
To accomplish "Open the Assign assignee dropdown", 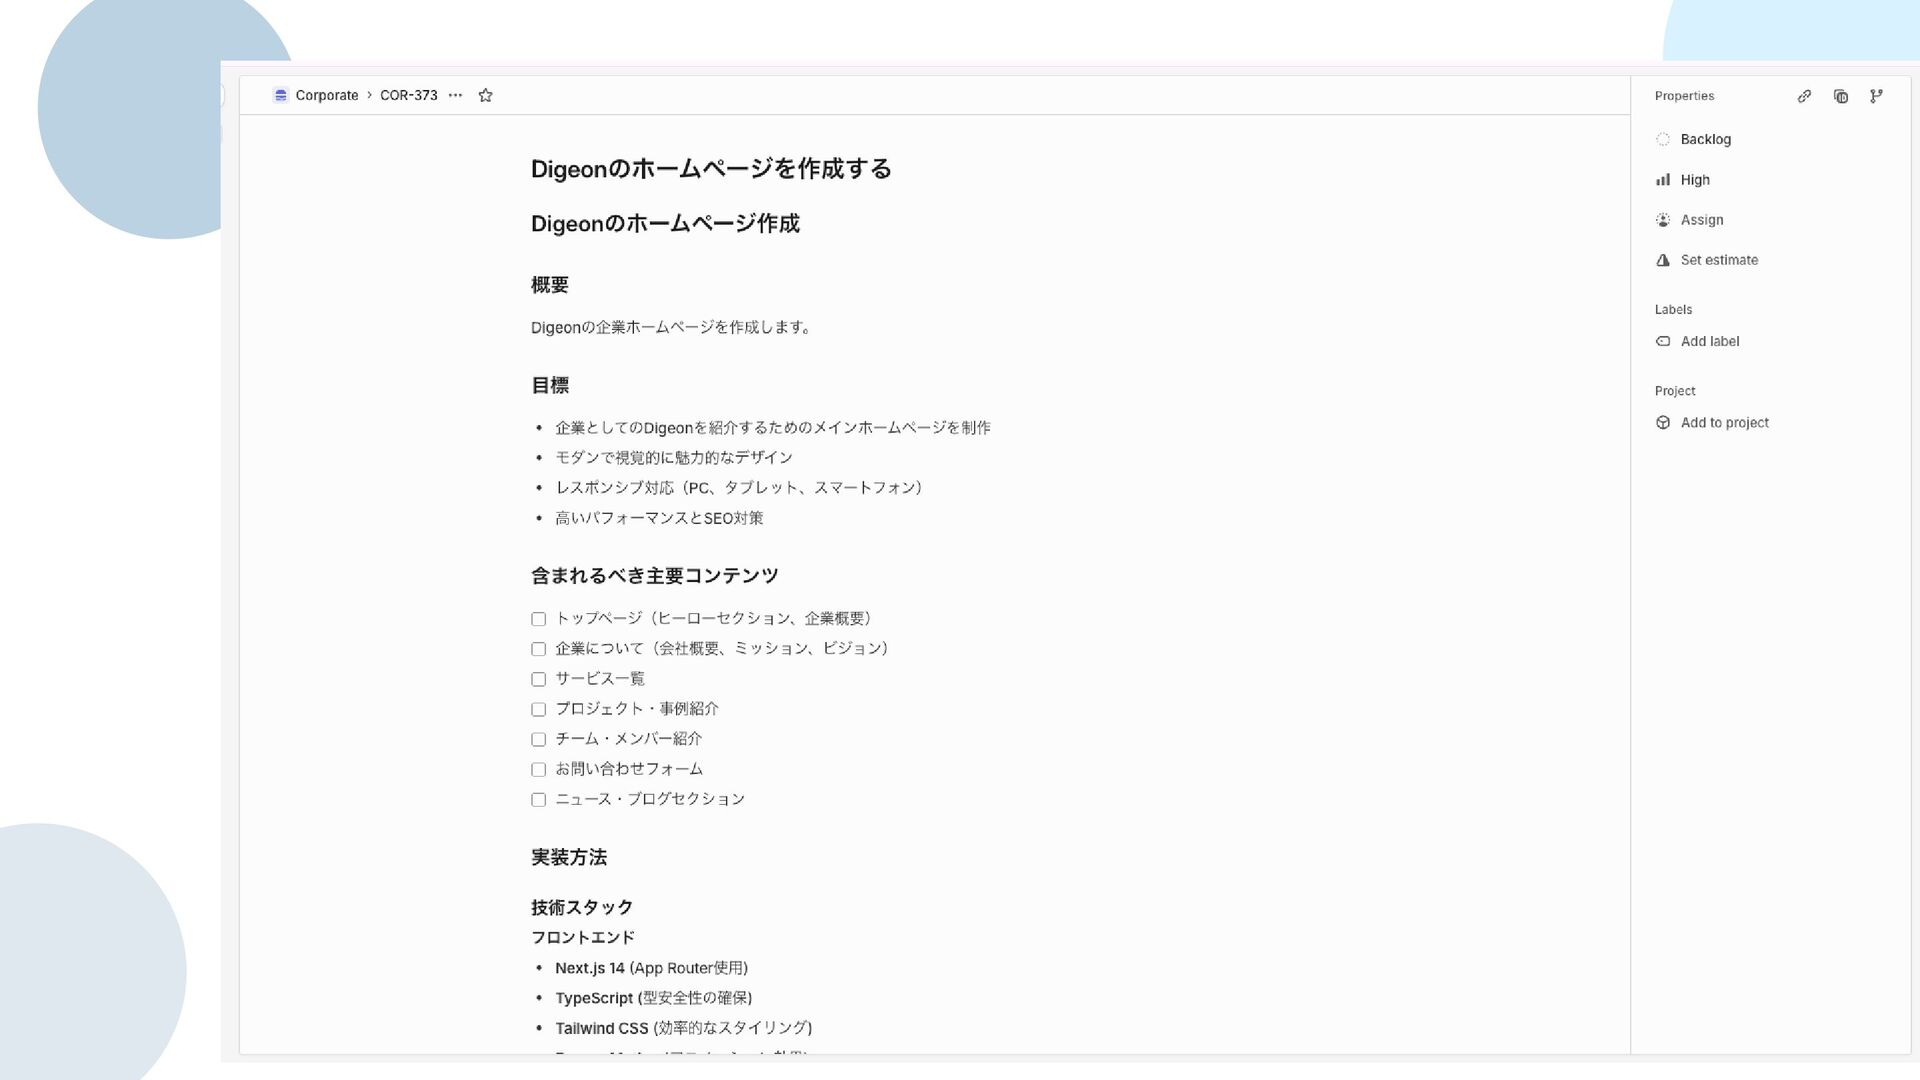I will point(1690,220).
